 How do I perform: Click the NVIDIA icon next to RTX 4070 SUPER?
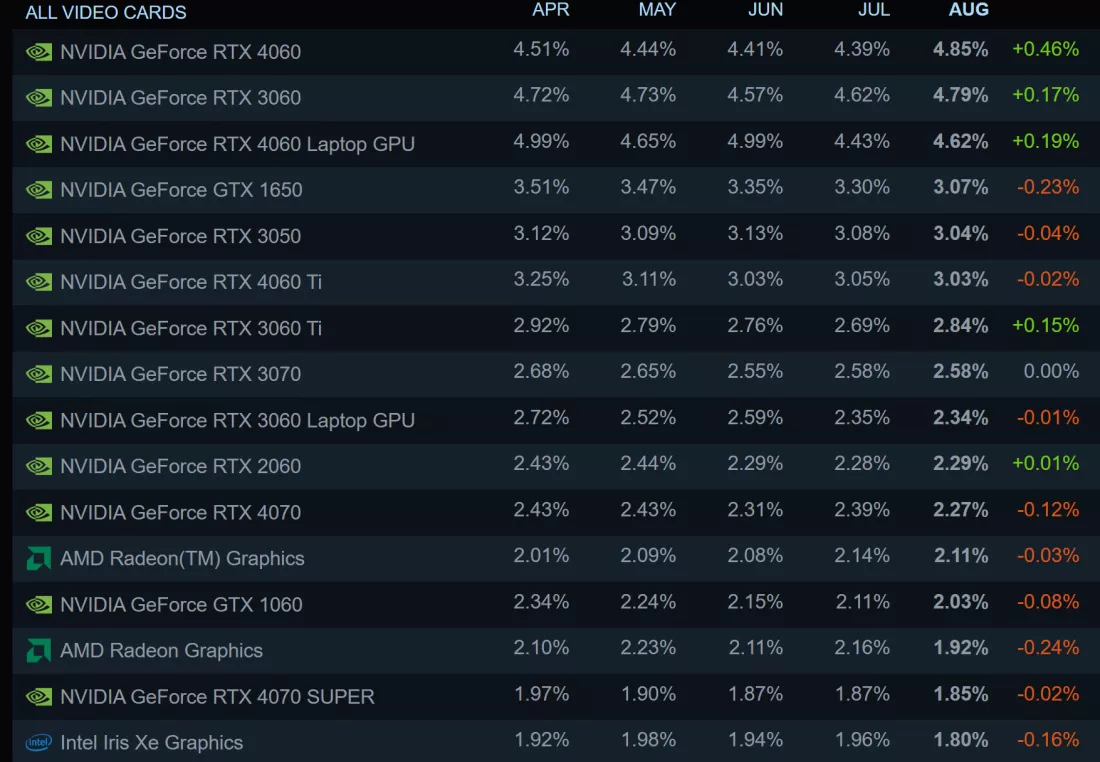[39, 697]
